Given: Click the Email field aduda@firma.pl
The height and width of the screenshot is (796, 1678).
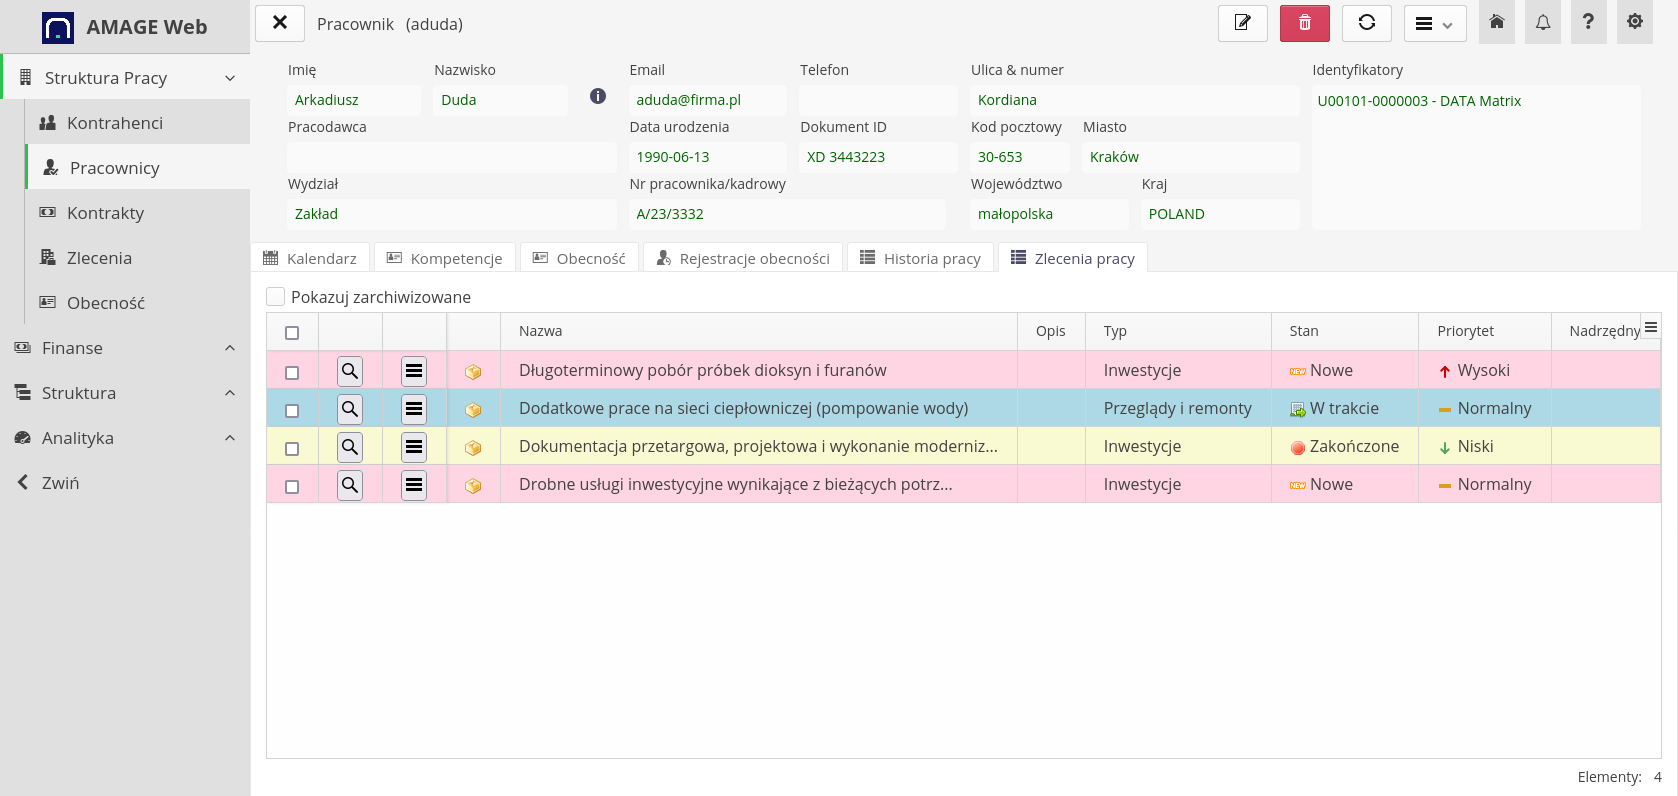Looking at the screenshot, I should pos(708,100).
